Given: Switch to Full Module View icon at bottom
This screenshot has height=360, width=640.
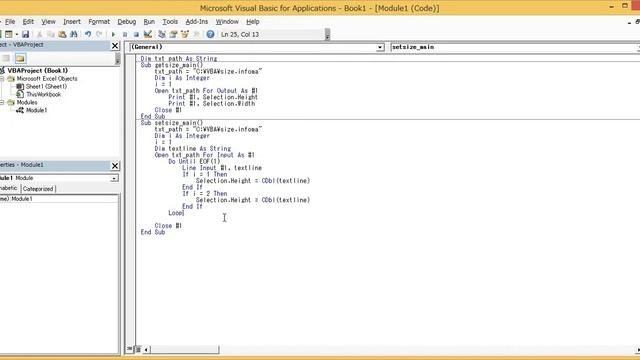Looking at the screenshot, I should [138, 349].
